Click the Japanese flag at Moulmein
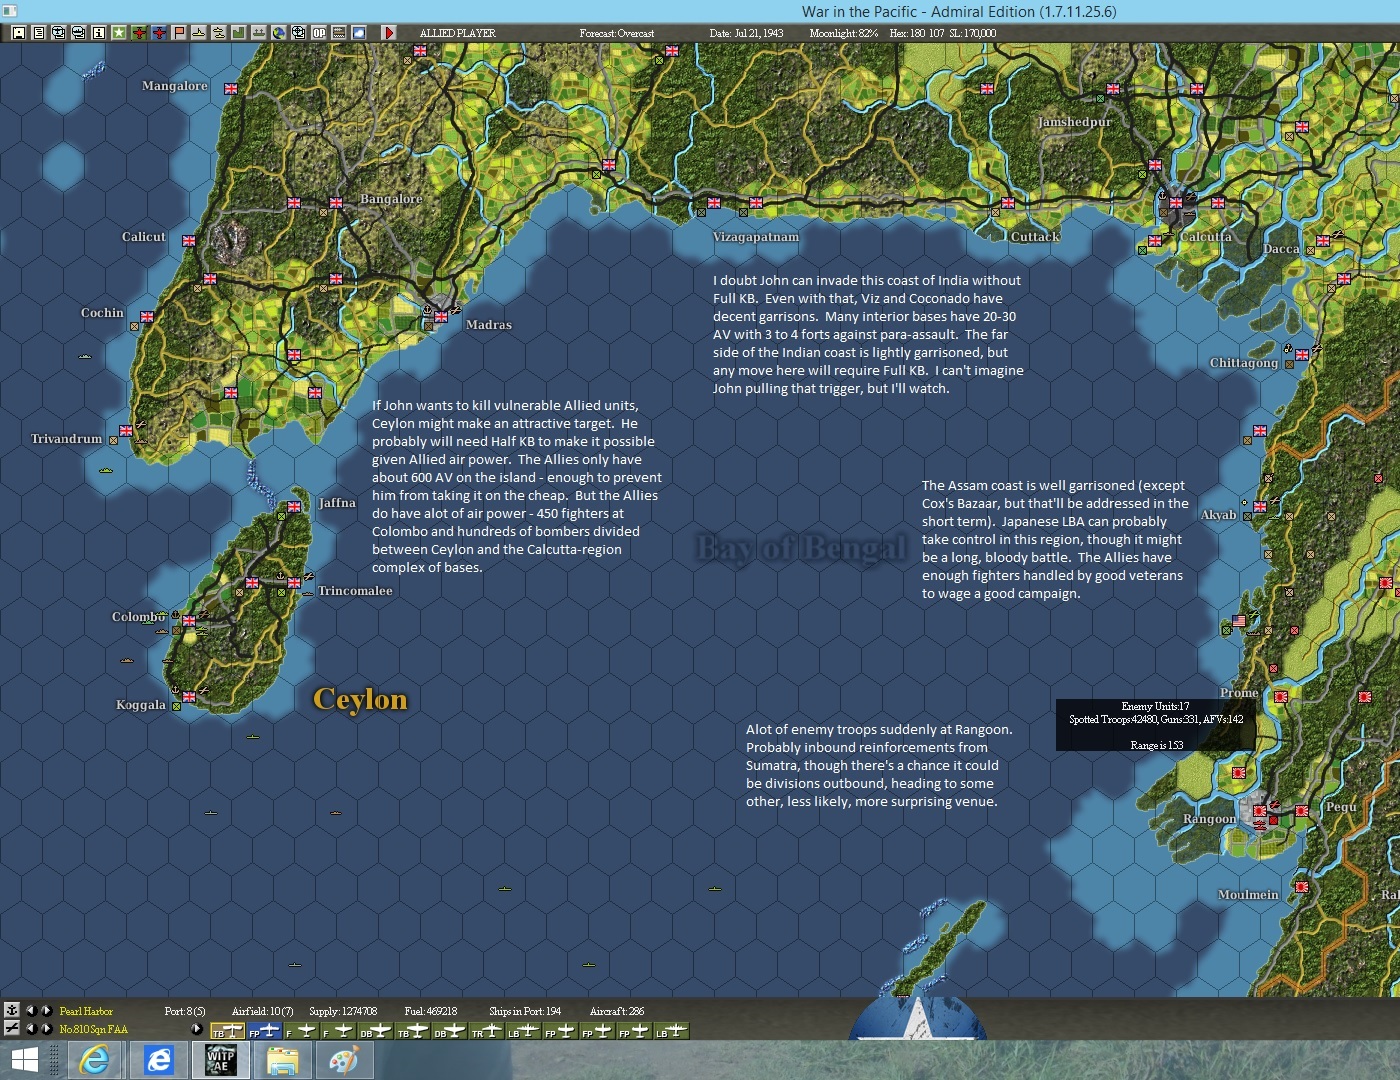 coord(1302,886)
